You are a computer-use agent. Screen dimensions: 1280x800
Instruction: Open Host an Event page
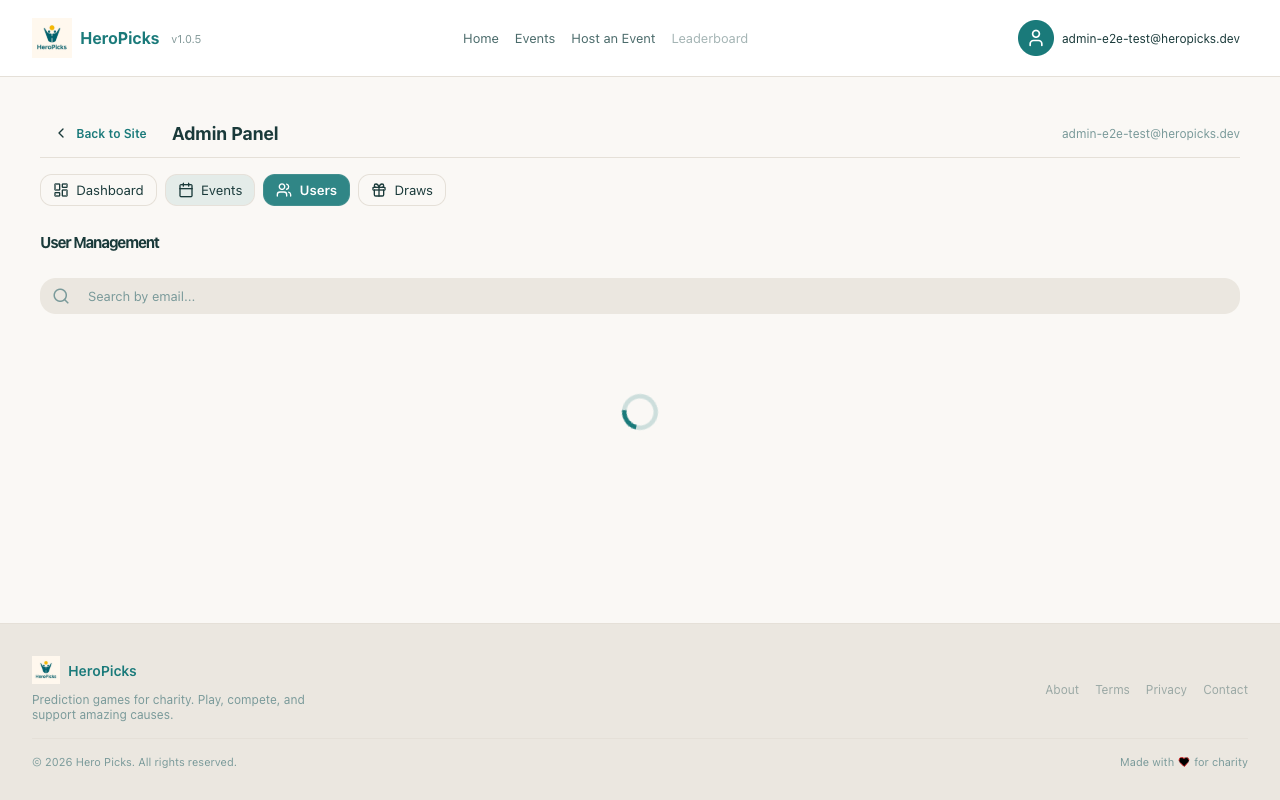613,38
